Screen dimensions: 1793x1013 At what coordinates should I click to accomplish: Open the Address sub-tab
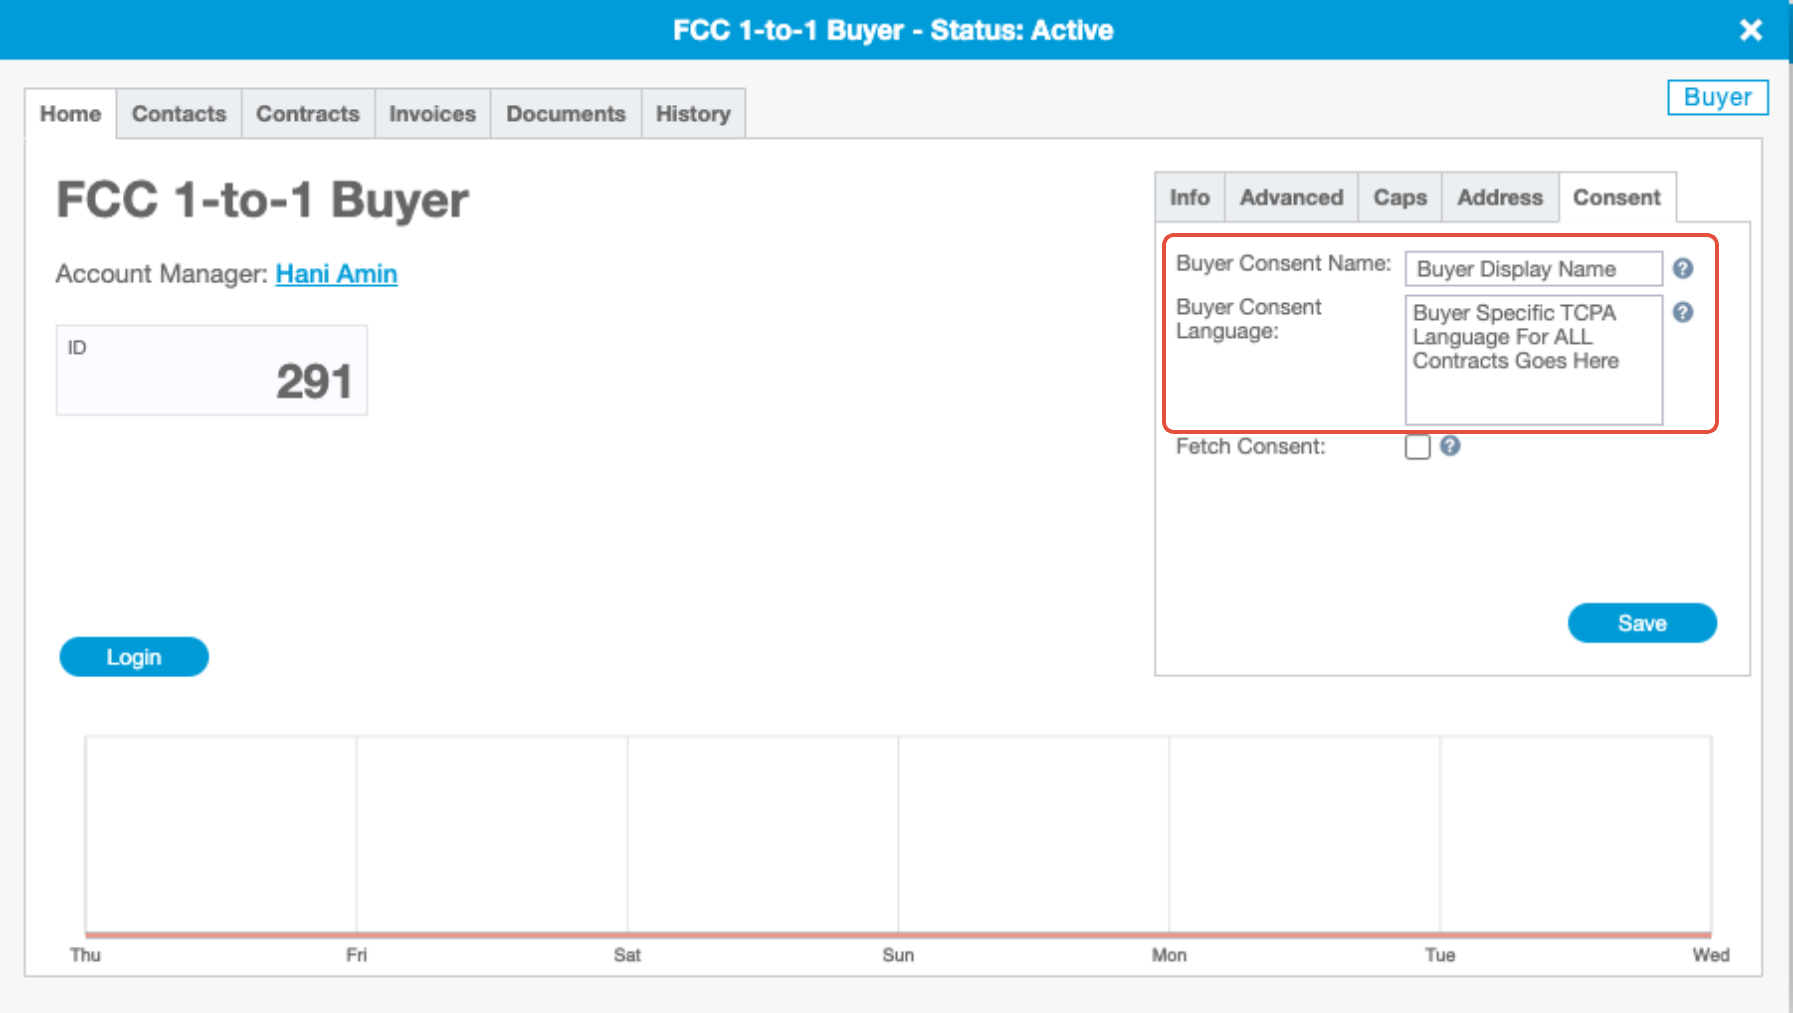tap(1500, 197)
